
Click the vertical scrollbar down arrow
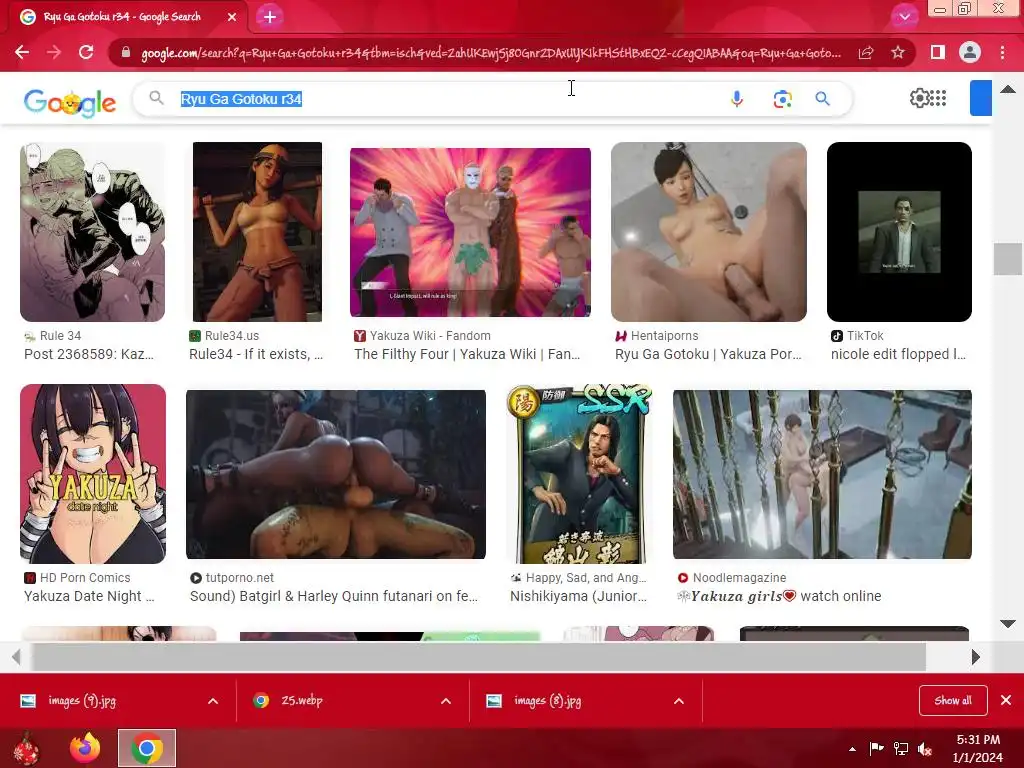[x=1008, y=624]
